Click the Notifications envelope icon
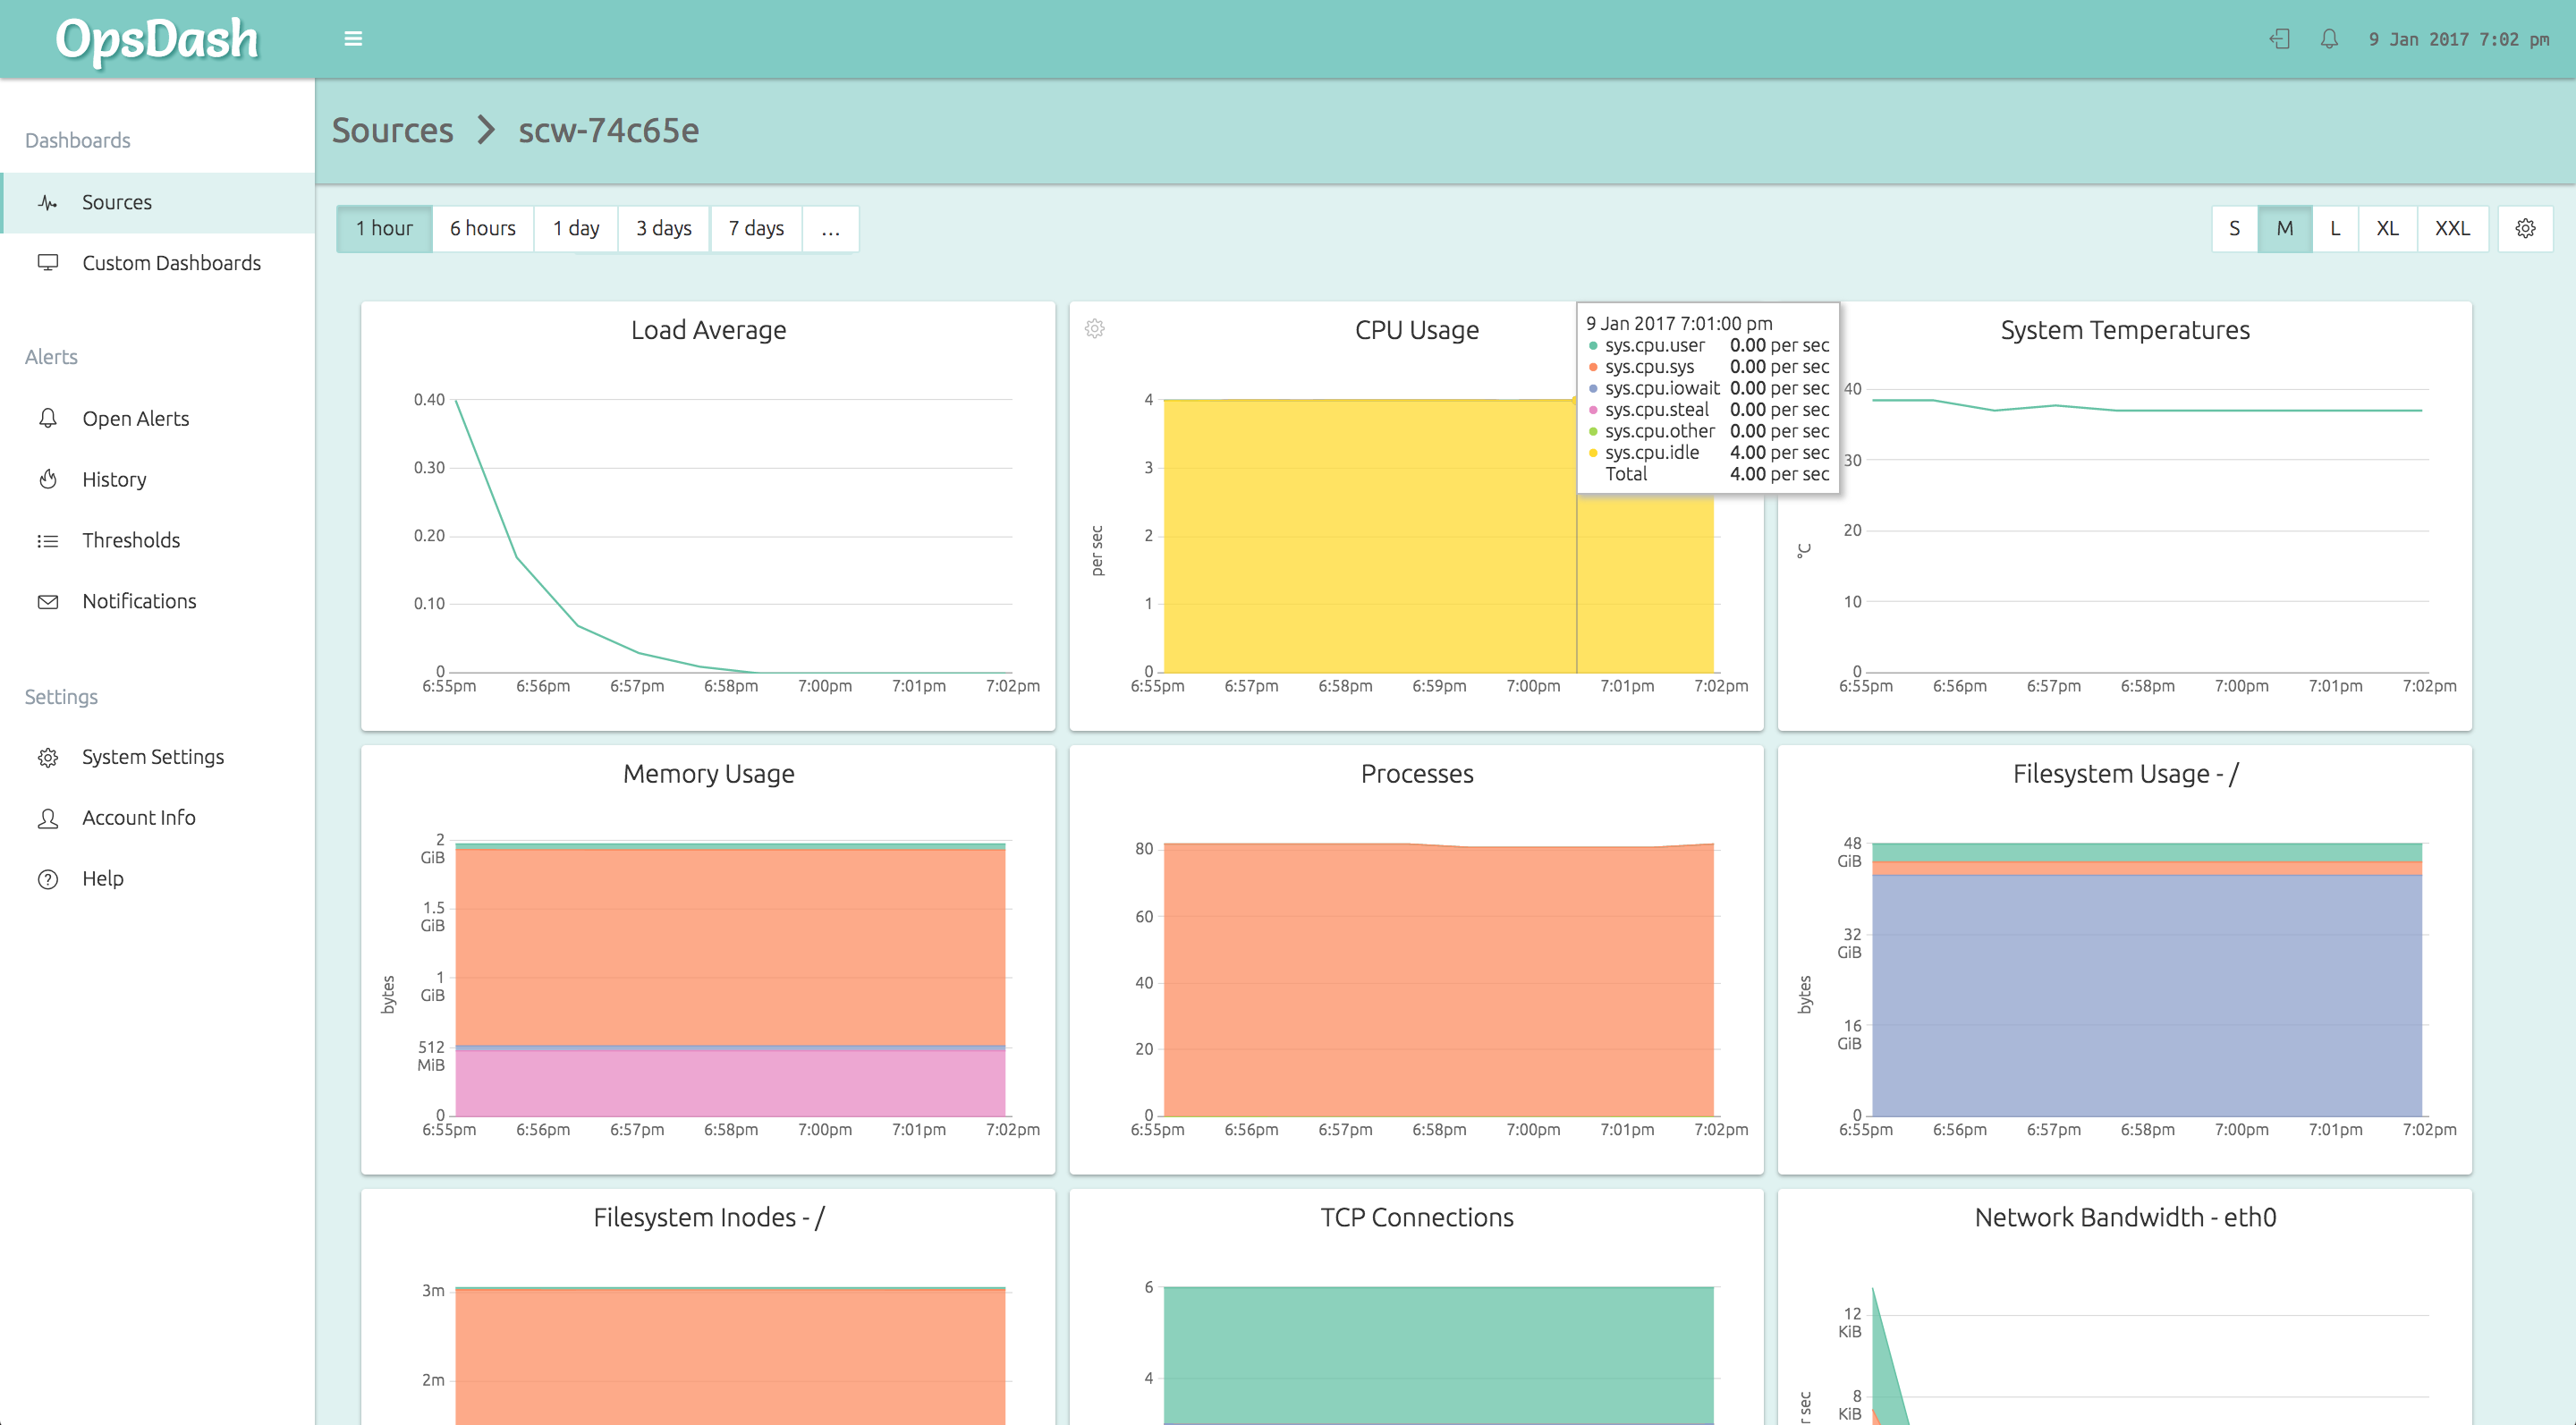 48,602
